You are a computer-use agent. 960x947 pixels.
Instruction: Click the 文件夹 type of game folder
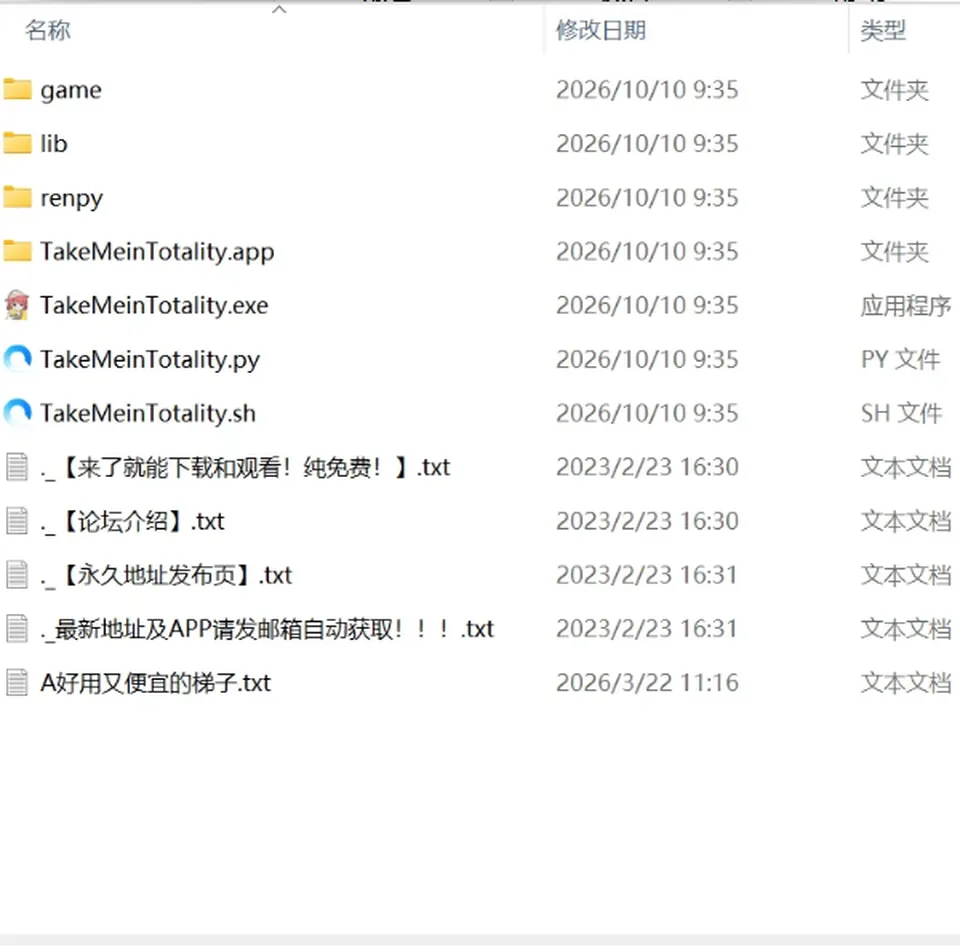[x=894, y=90]
